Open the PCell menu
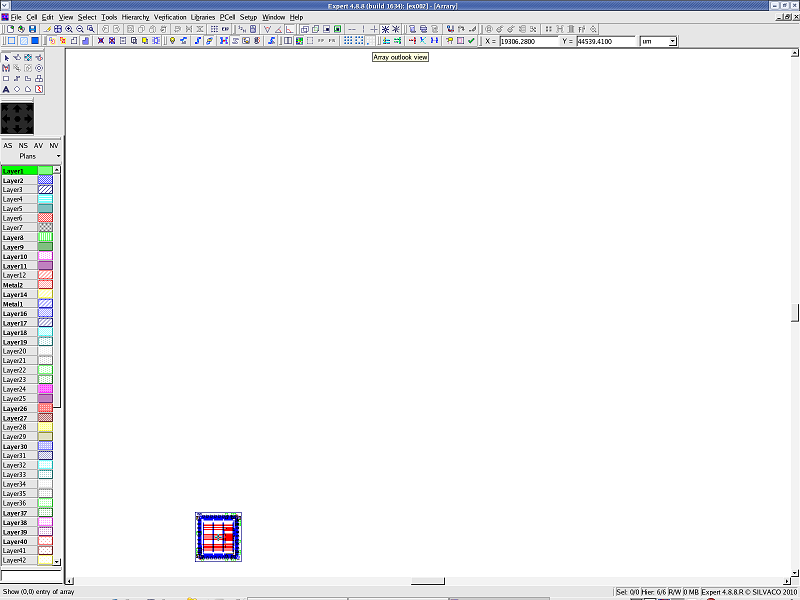800x600 pixels. coord(227,17)
